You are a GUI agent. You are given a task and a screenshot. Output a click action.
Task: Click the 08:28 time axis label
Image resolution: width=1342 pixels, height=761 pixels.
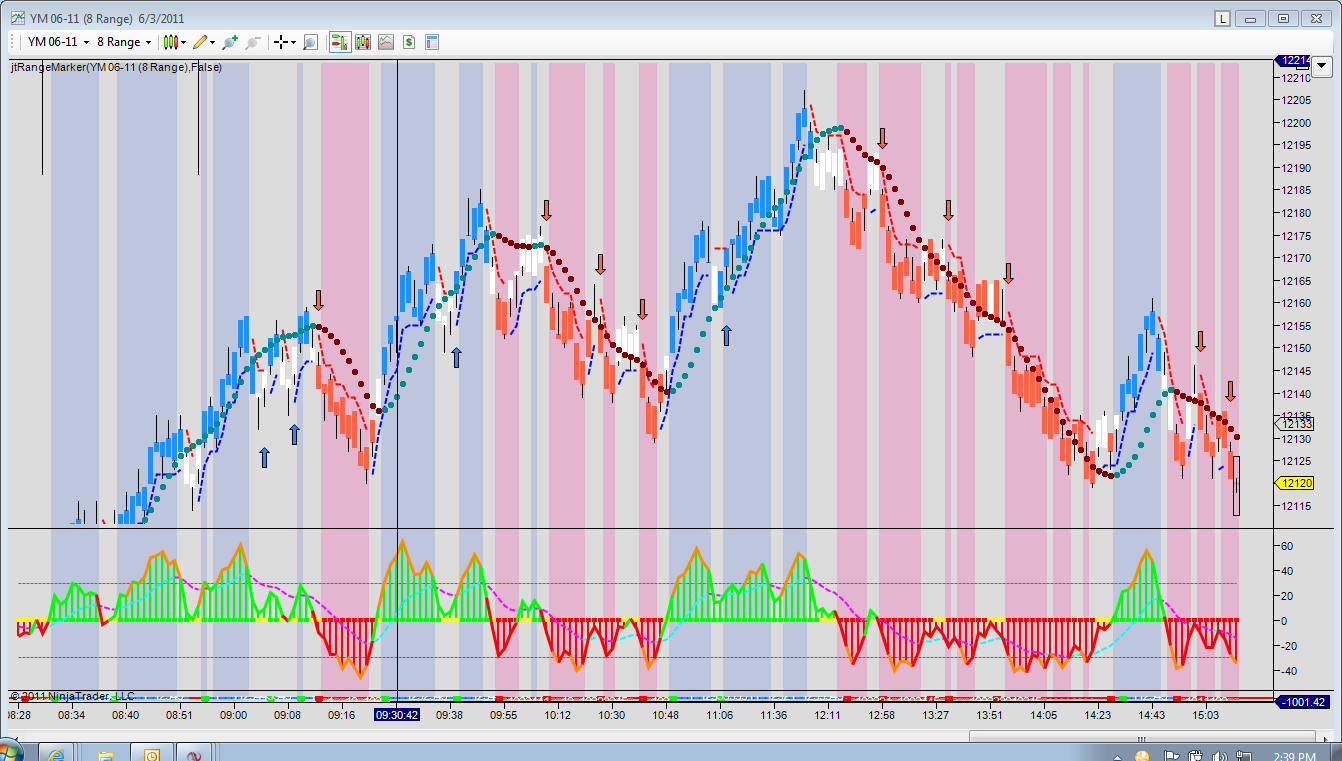20,715
